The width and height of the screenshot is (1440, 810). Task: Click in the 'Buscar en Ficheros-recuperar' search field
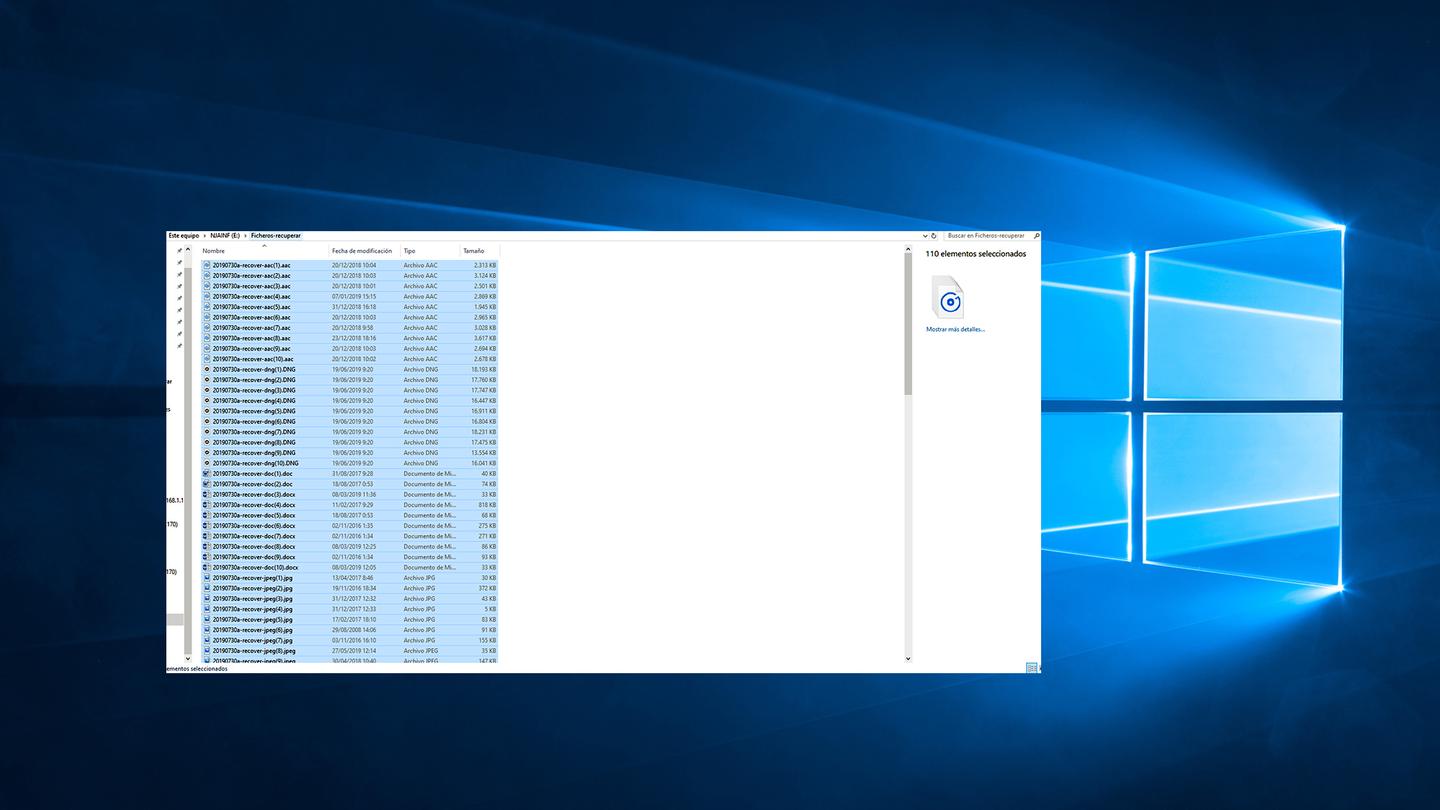coord(985,236)
